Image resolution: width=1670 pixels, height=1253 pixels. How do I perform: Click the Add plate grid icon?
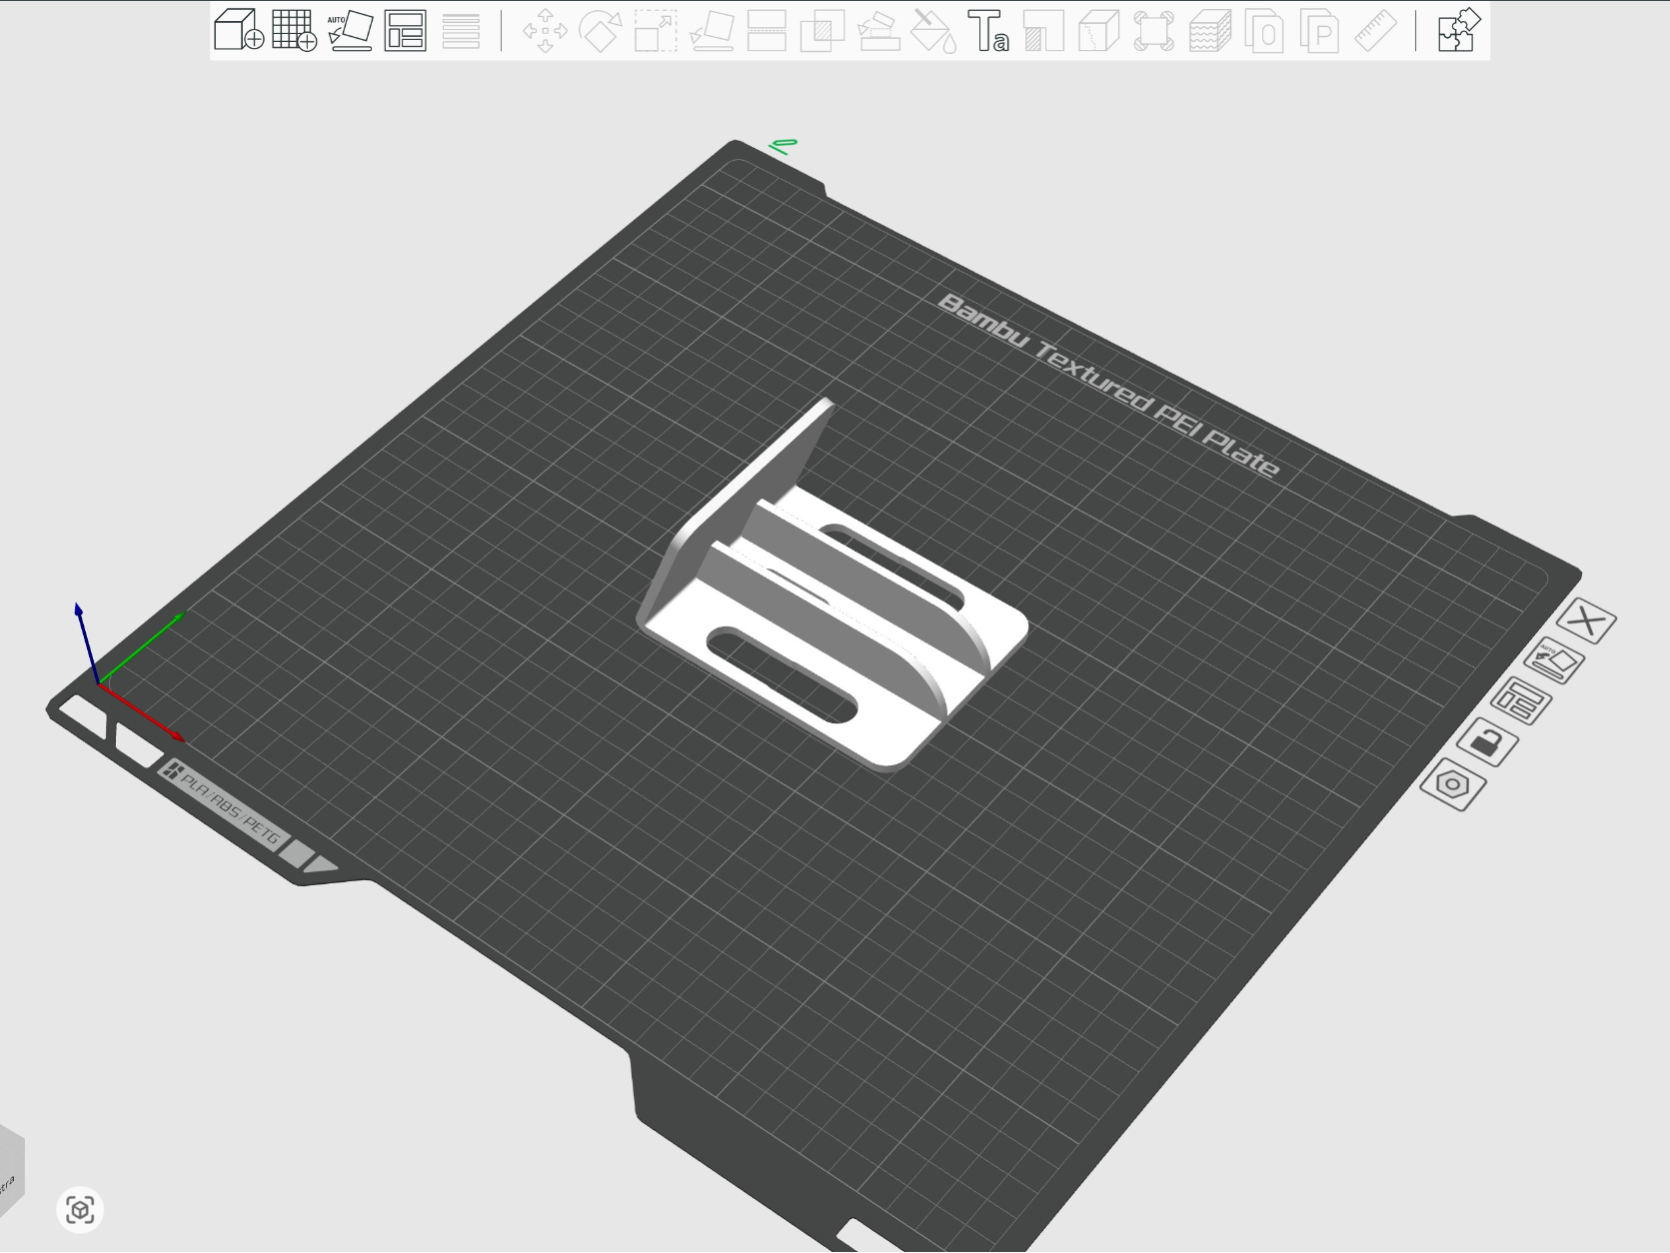295,30
